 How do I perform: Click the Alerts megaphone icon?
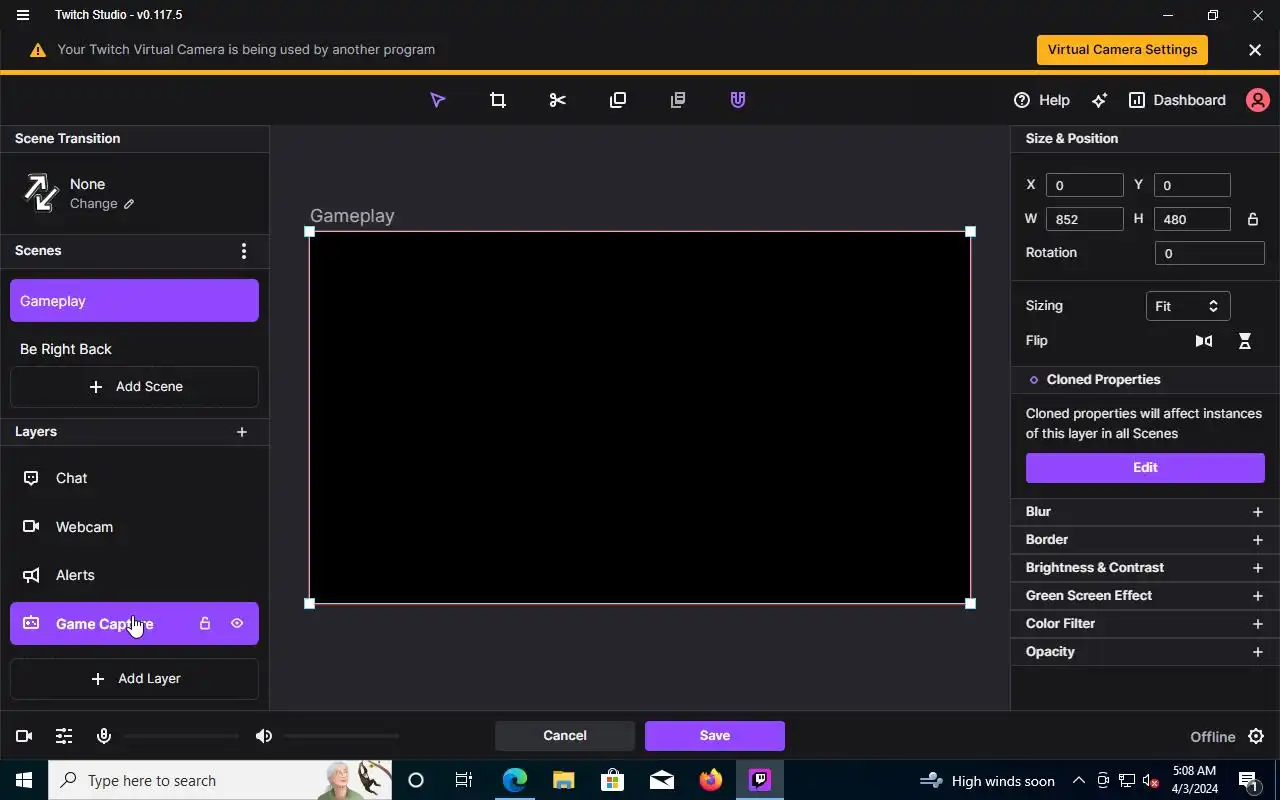(31, 575)
